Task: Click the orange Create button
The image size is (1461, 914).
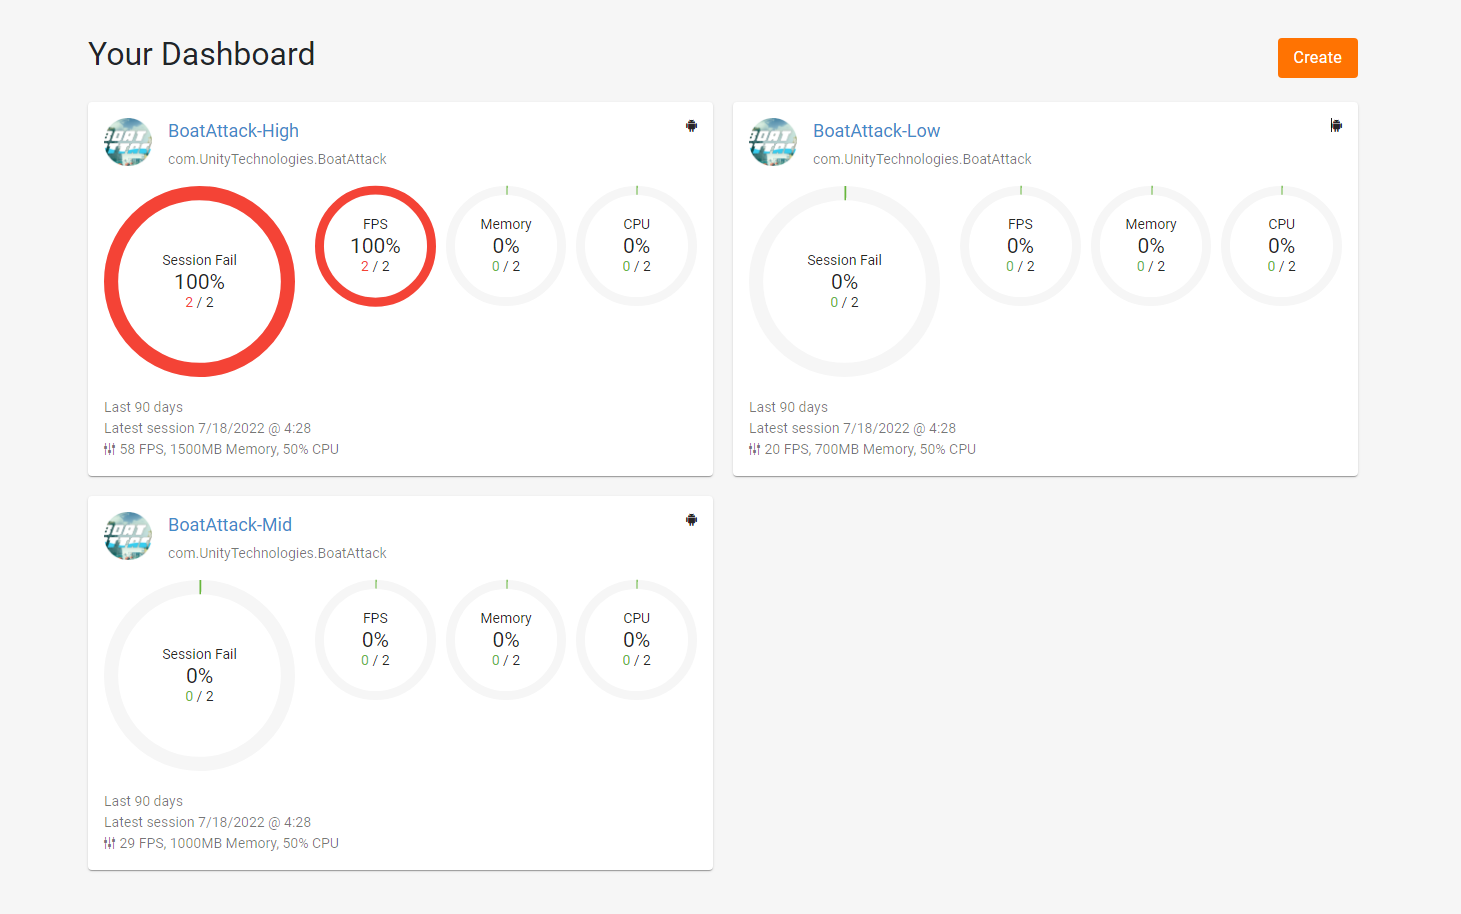Action: [1317, 58]
